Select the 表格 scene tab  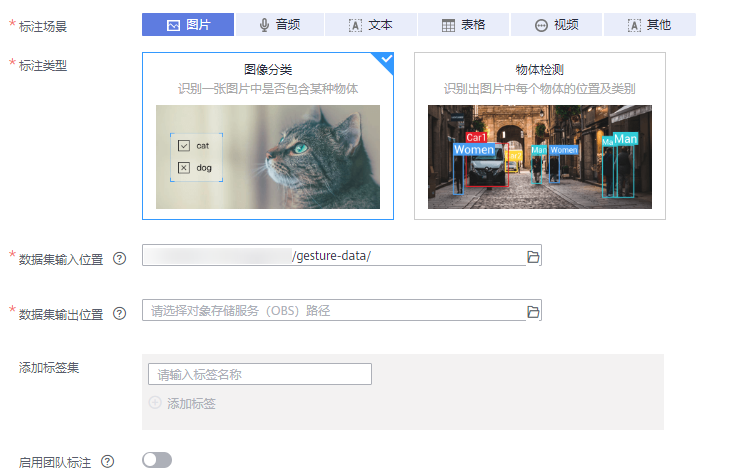coord(463,25)
